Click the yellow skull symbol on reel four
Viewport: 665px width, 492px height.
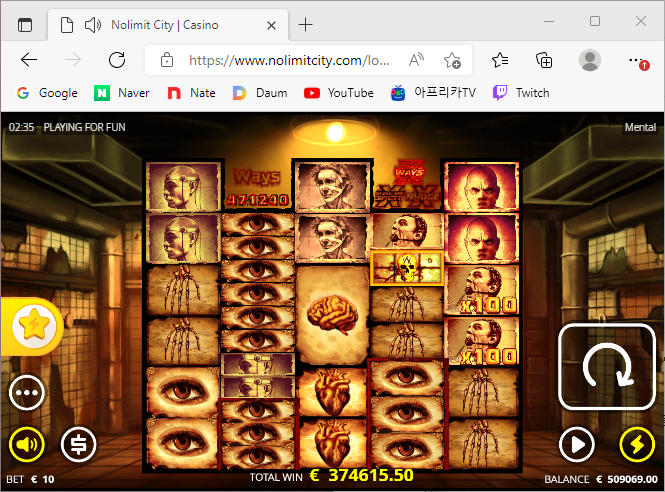click(x=407, y=268)
